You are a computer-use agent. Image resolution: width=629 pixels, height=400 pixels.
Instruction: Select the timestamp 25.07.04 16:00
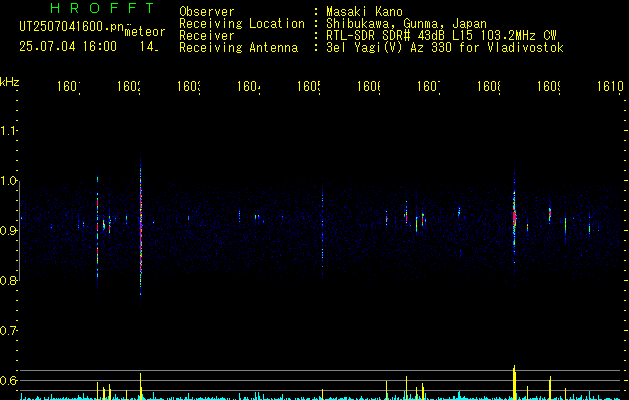68,47
